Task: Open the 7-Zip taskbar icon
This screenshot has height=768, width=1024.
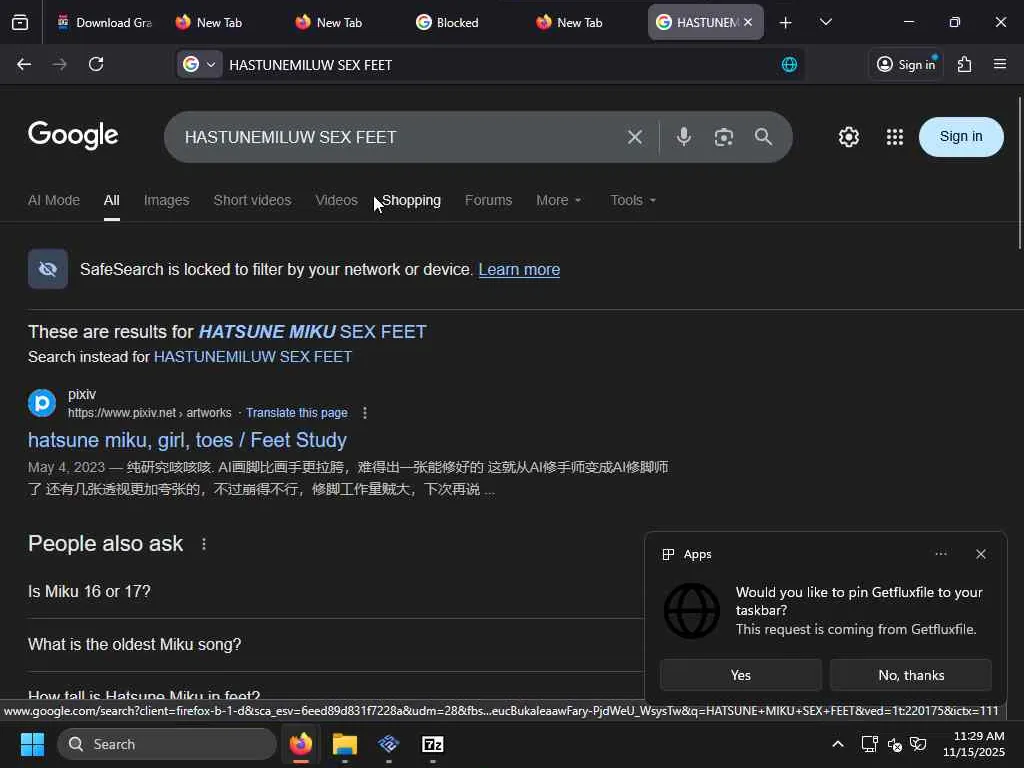Action: [x=432, y=744]
